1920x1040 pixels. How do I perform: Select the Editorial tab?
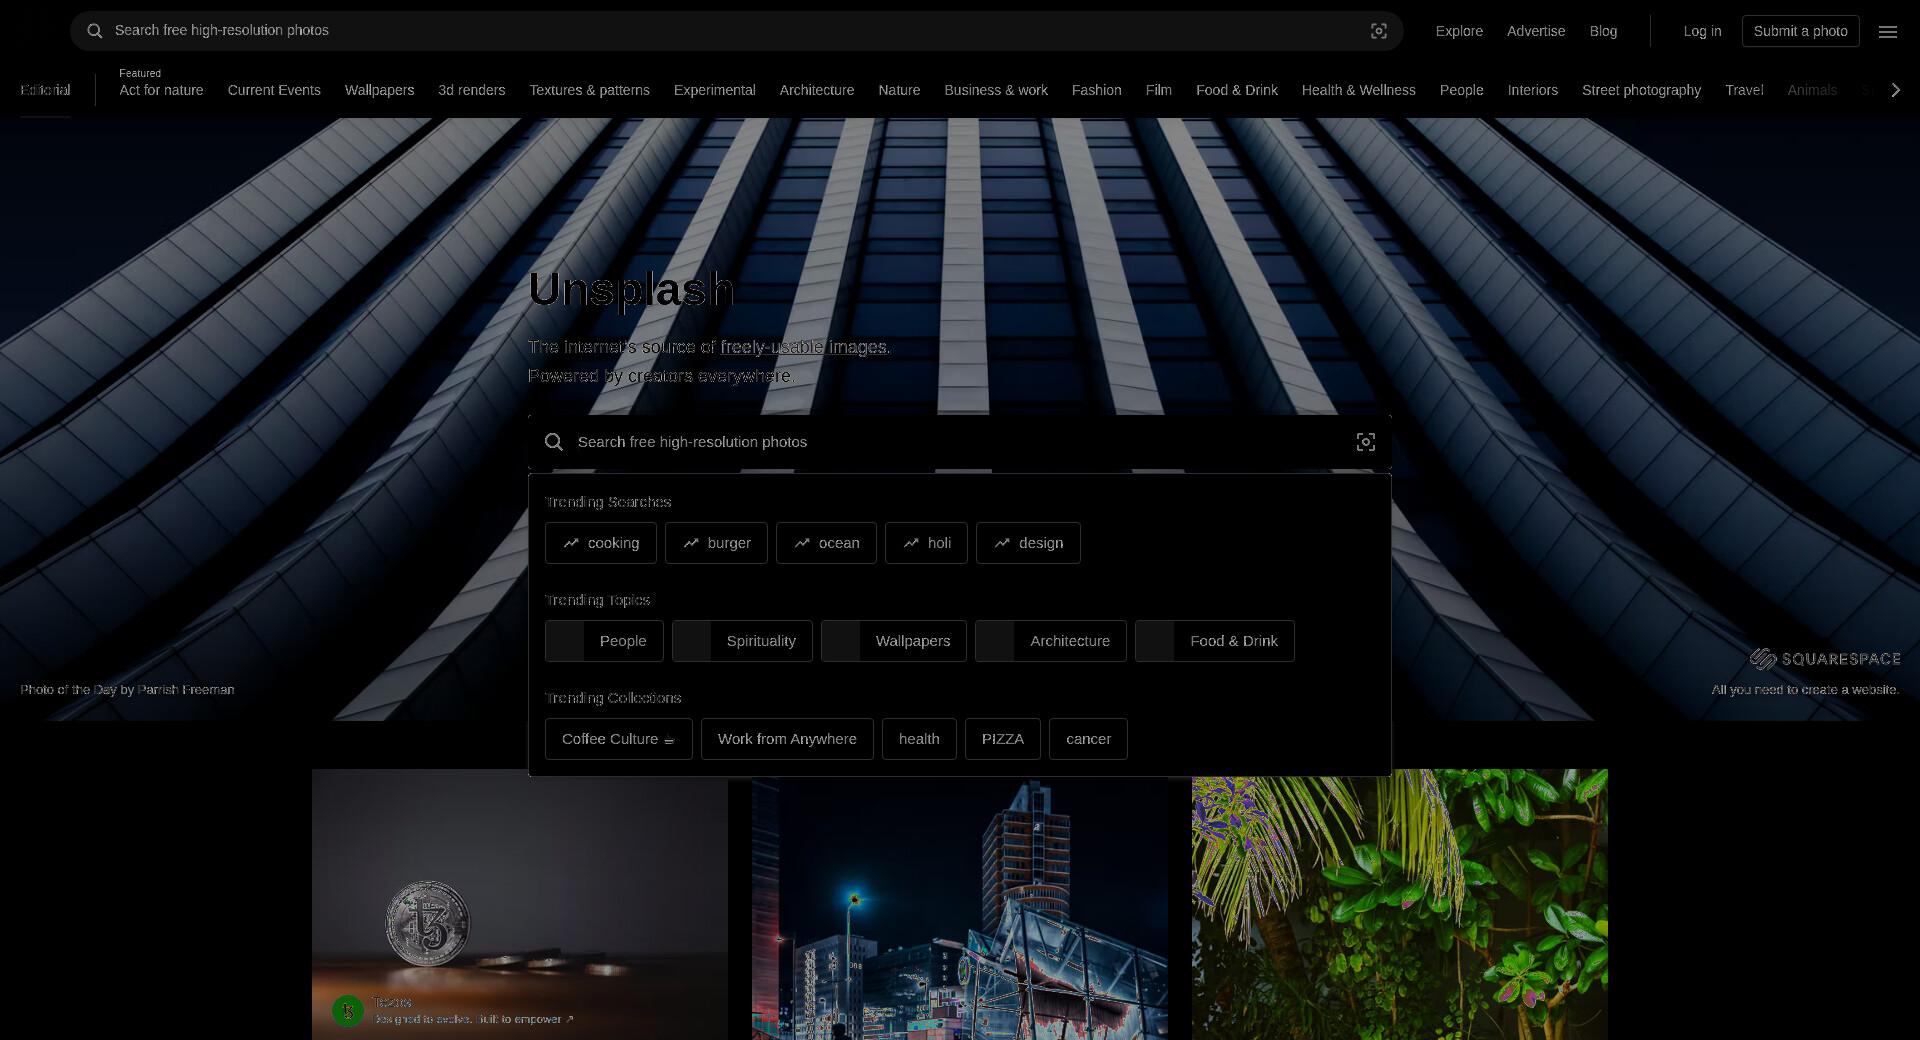[45, 90]
